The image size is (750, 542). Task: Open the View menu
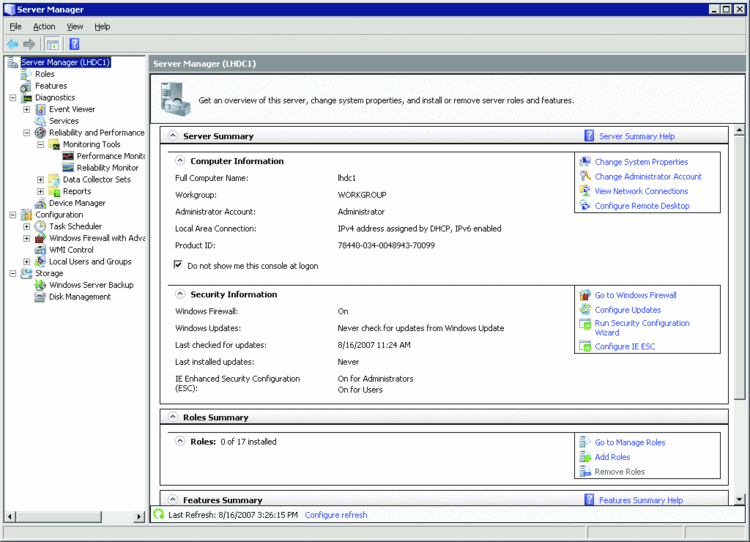75,27
